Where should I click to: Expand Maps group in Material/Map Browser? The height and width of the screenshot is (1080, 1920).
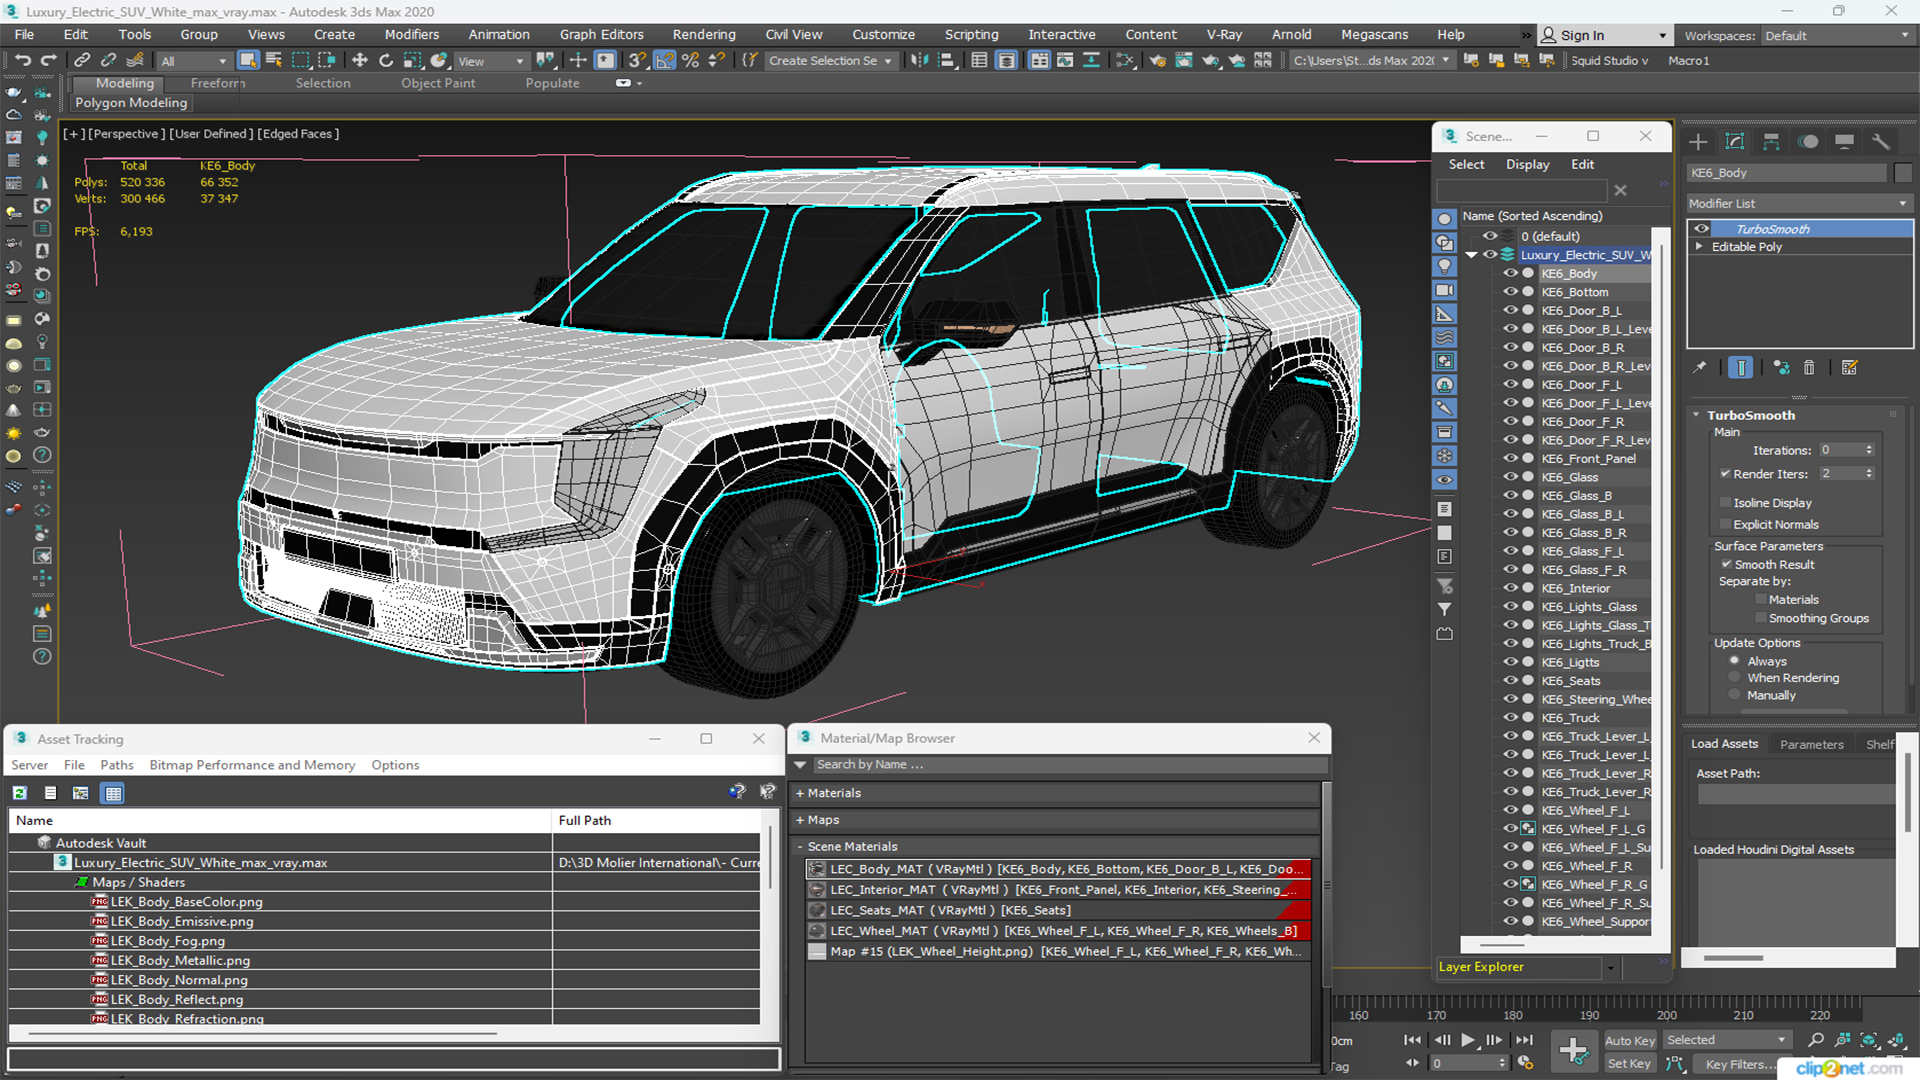(800, 820)
